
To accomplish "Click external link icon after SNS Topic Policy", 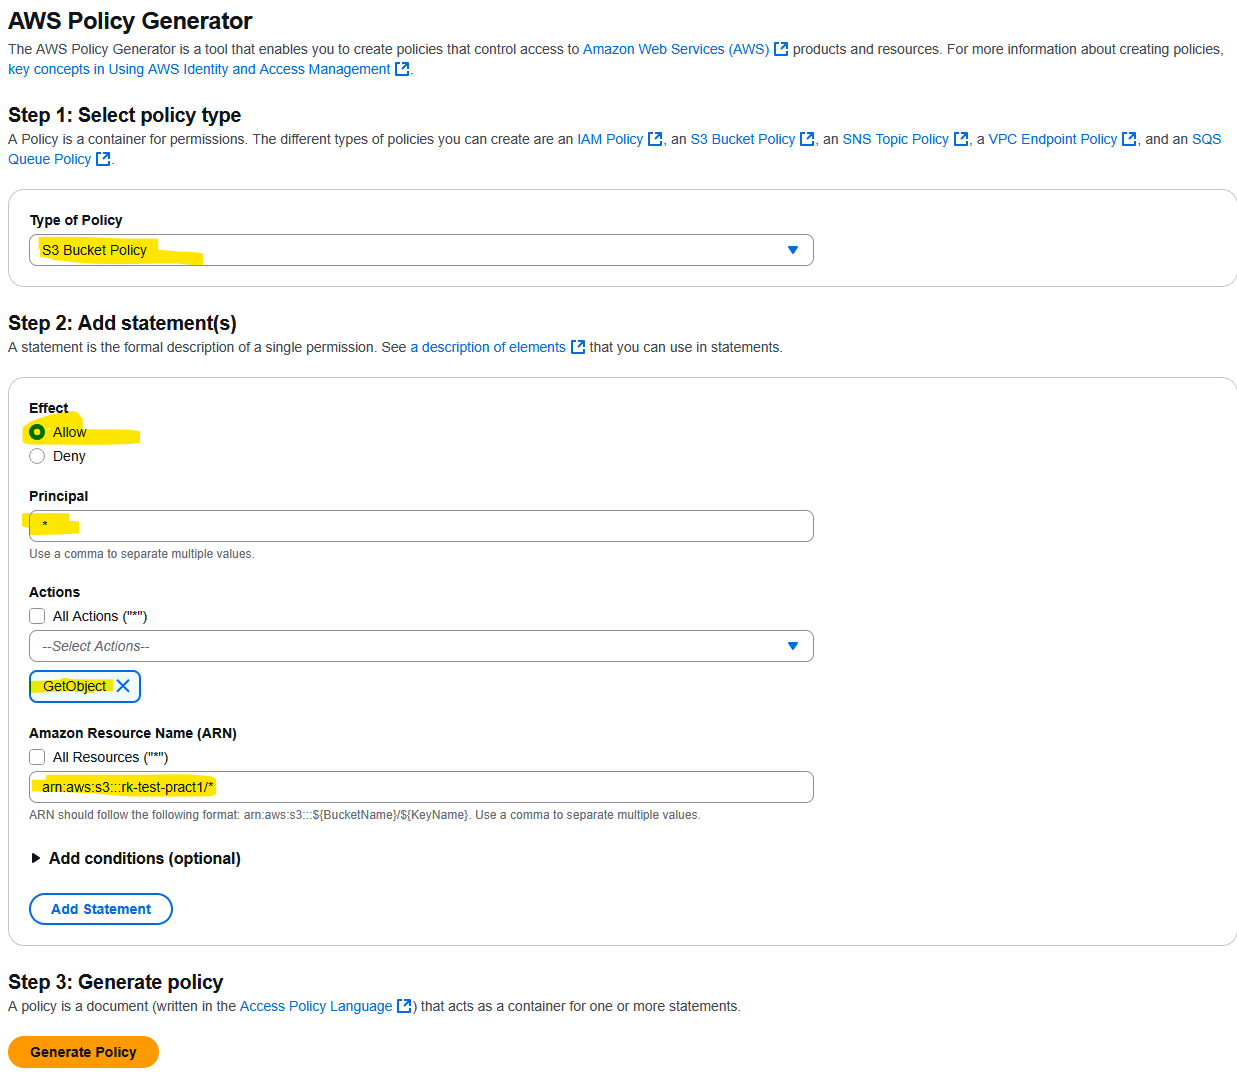I will 961,139.
